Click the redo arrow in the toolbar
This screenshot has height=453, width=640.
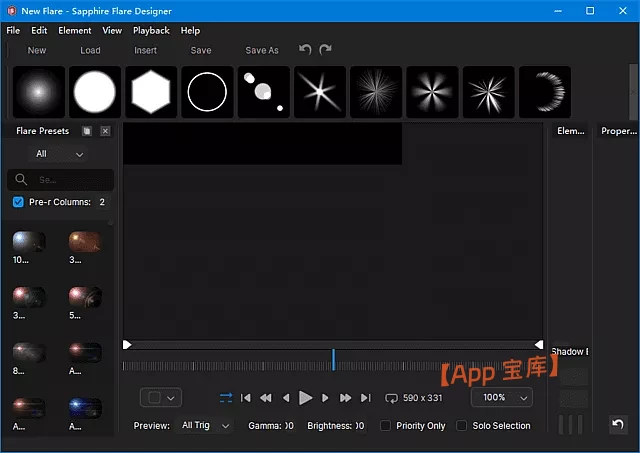coord(325,49)
